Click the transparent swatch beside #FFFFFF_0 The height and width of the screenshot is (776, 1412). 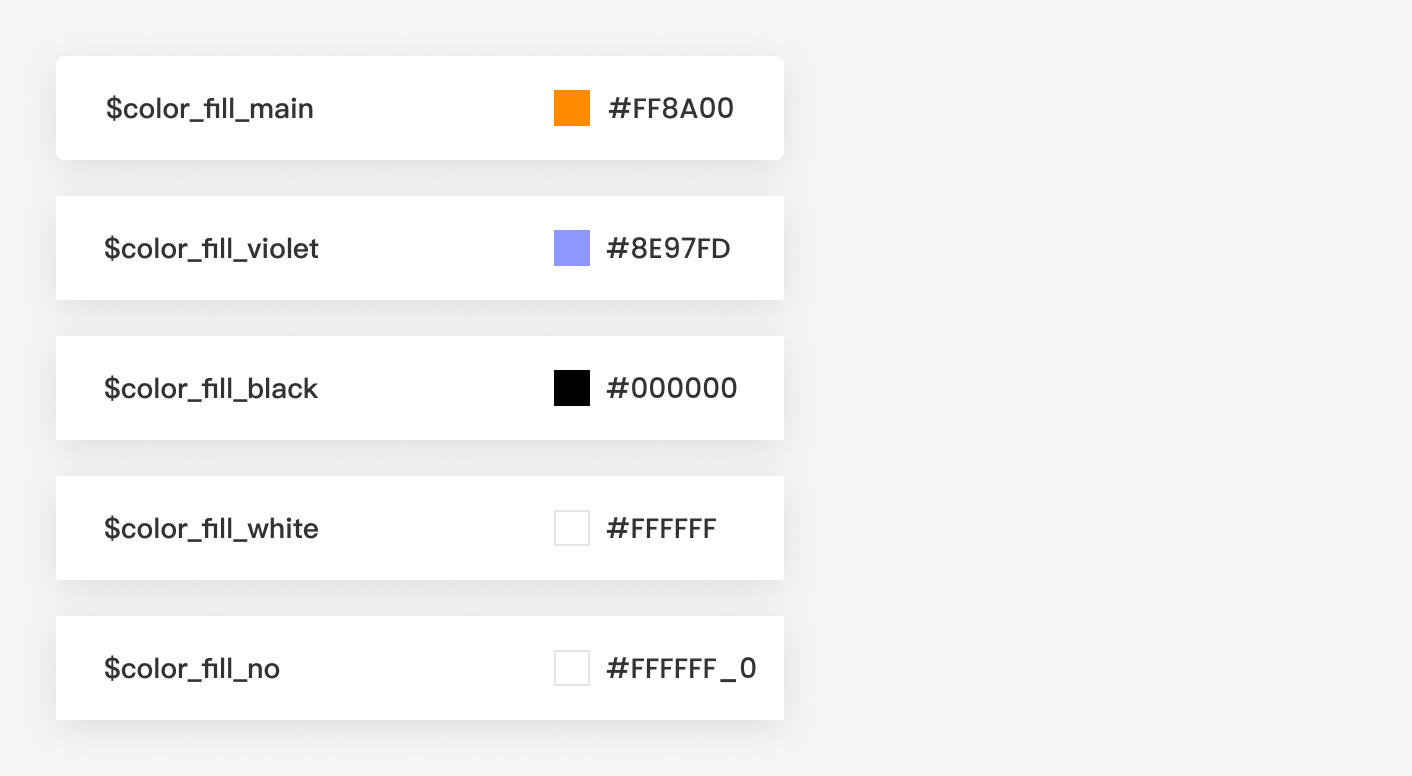point(572,668)
